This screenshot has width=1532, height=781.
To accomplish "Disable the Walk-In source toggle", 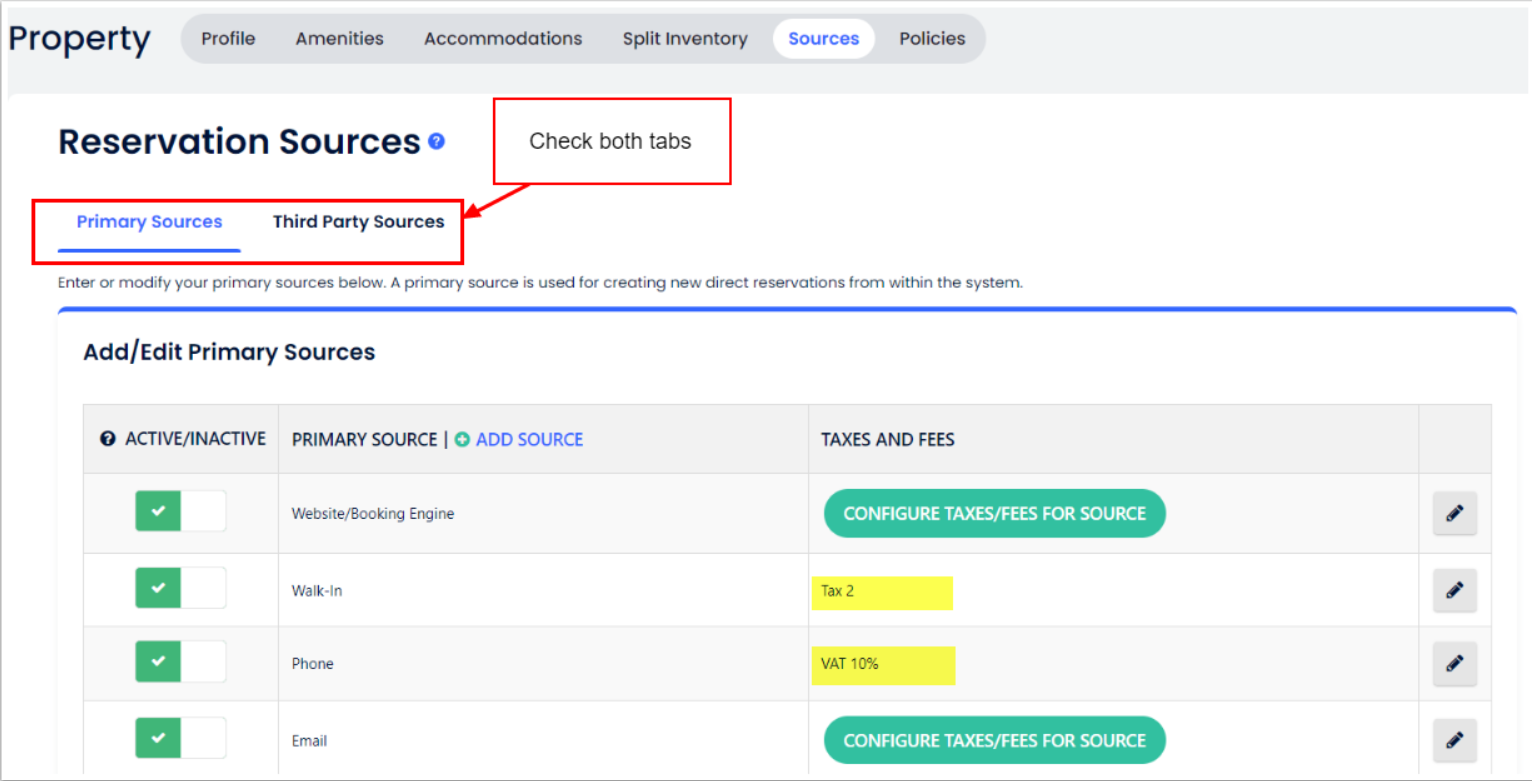I will [181, 588].
